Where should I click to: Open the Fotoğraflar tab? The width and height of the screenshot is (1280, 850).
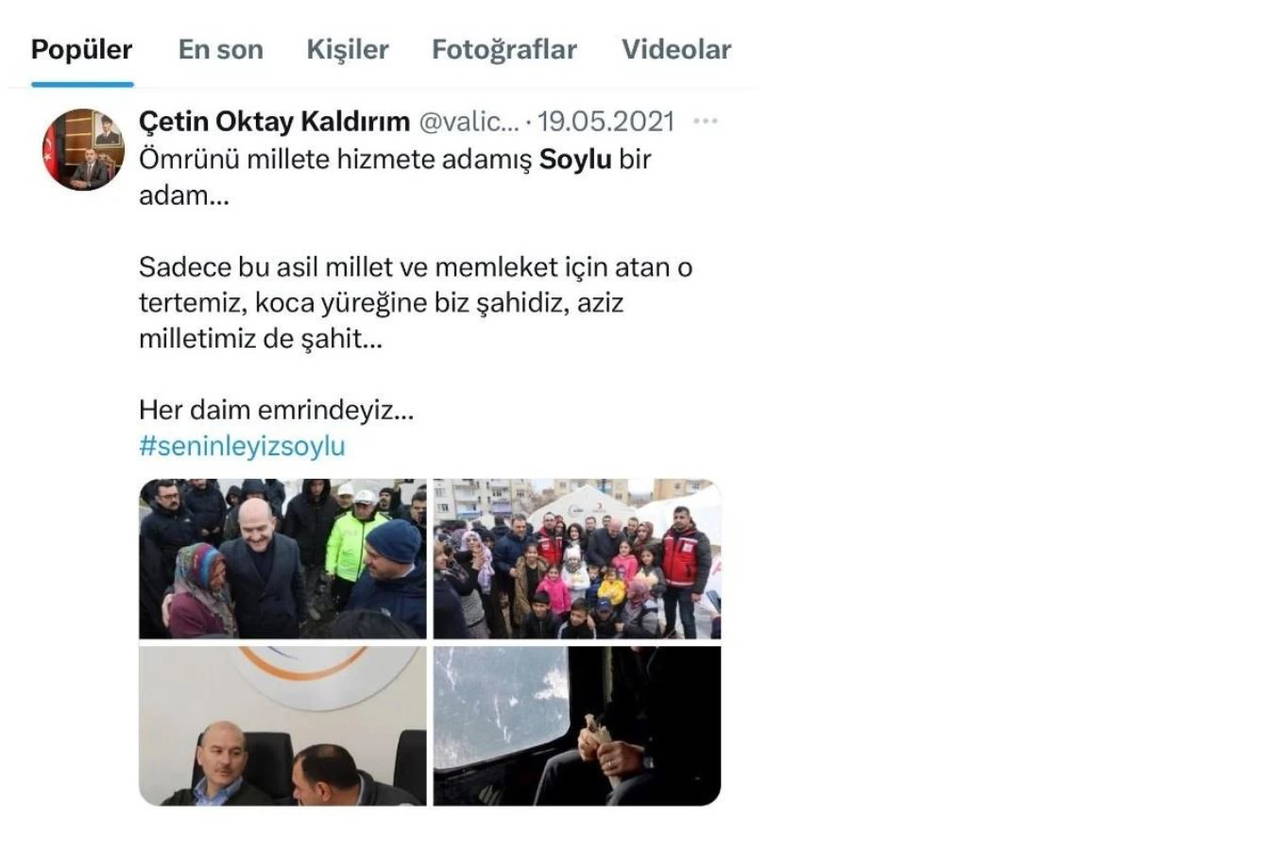[504, 50]
